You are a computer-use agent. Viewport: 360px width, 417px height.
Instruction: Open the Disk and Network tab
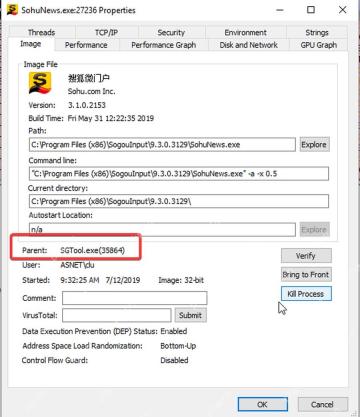pos(248,45)
